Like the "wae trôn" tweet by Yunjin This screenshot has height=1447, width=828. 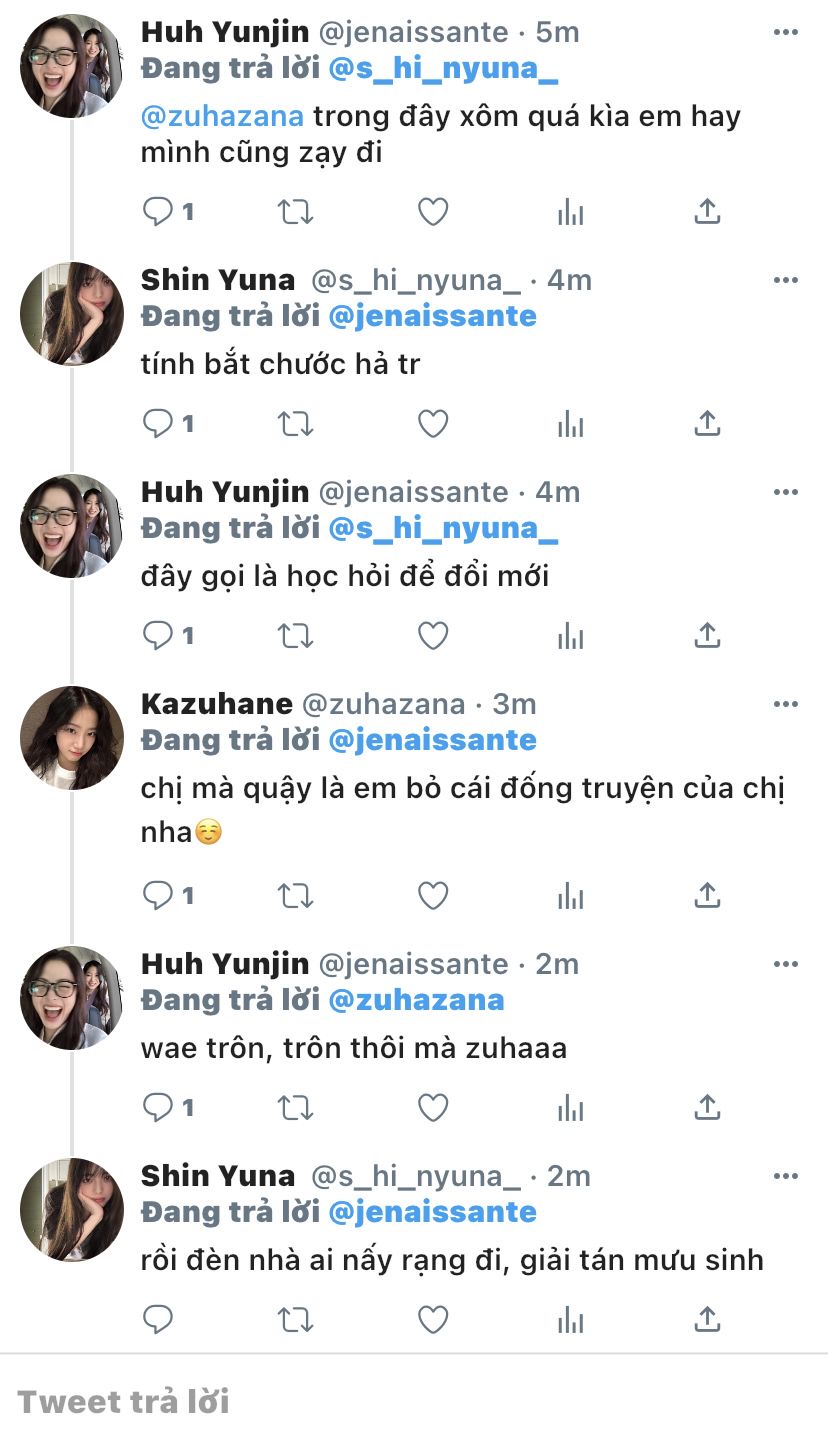432,1108
